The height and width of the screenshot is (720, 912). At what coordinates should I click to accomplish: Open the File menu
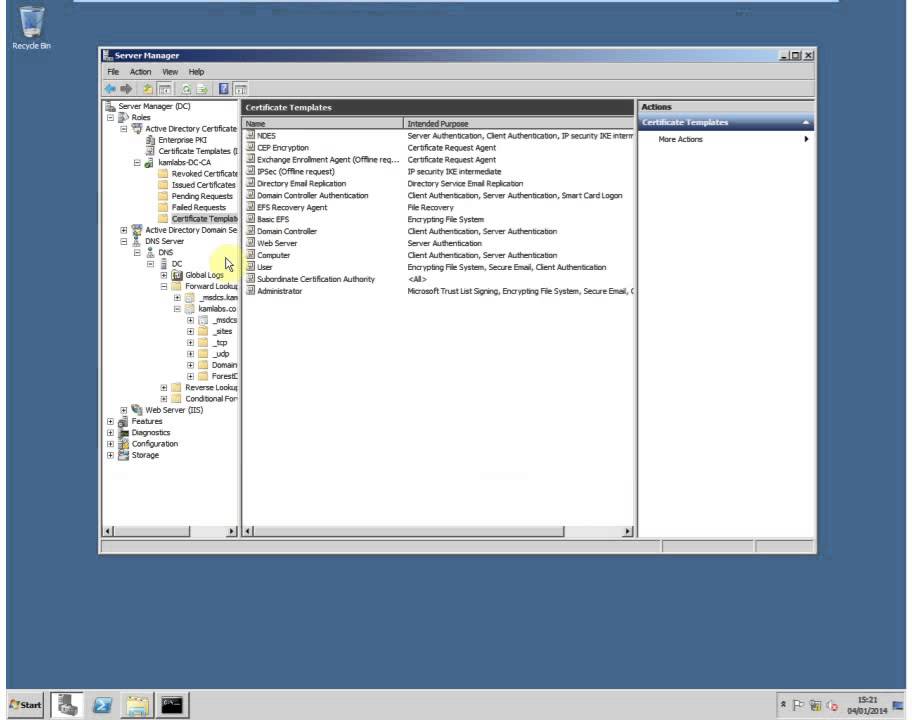click(113, 72)
